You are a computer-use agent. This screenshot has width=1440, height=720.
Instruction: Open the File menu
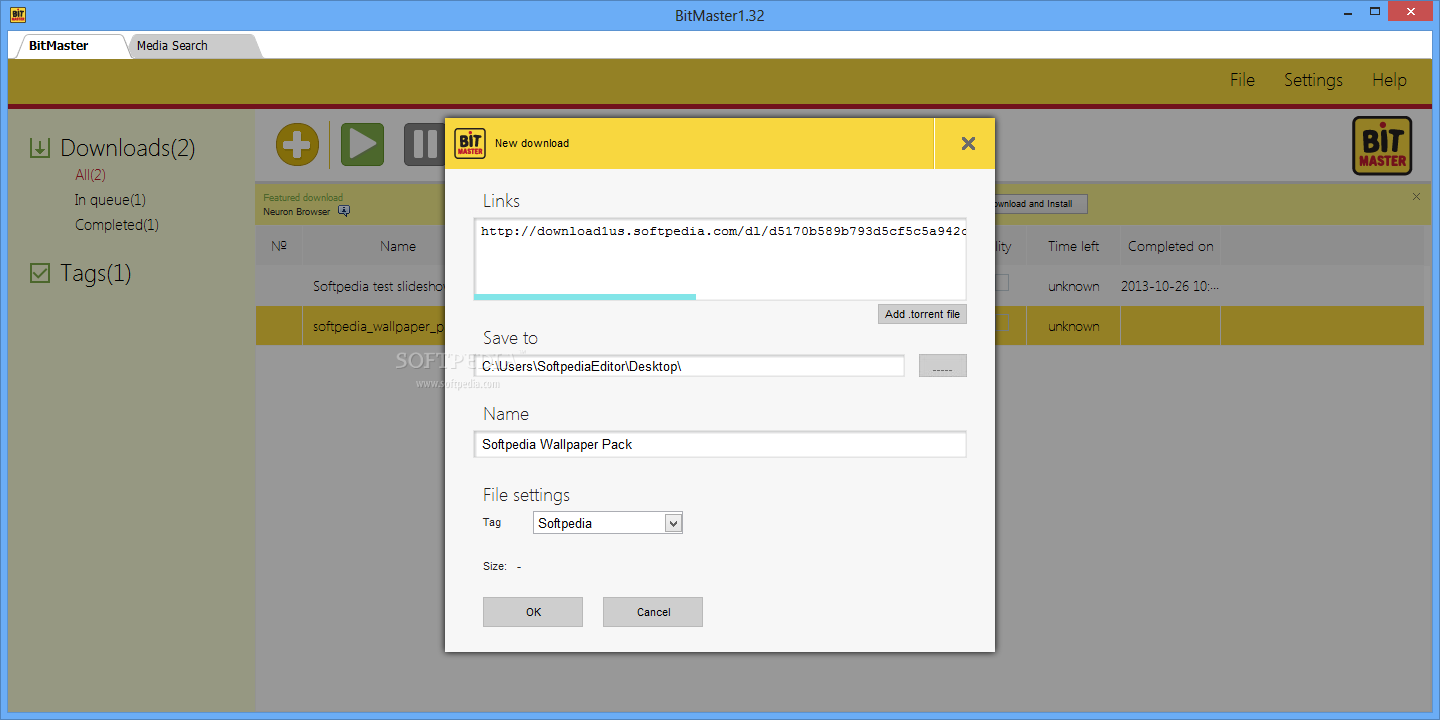(x=1242, y=80)
